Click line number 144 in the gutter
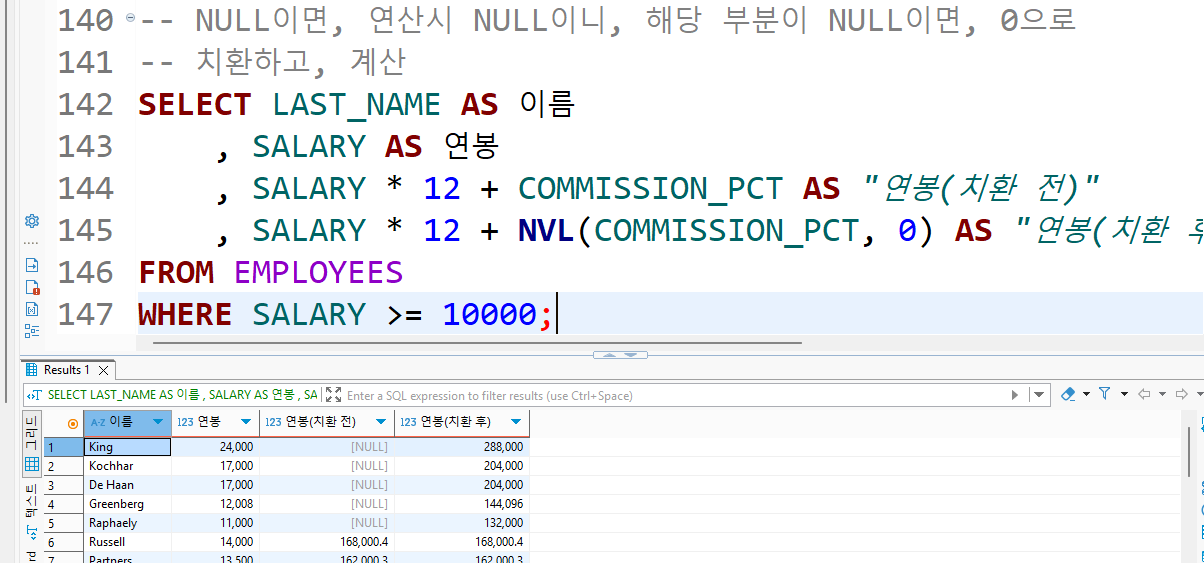The width and height of the screenshot is (1204, 563). click(x=86, y=188)
